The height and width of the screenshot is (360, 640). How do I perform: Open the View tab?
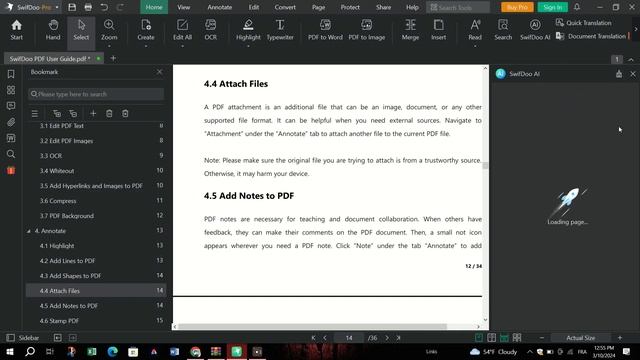184,7
